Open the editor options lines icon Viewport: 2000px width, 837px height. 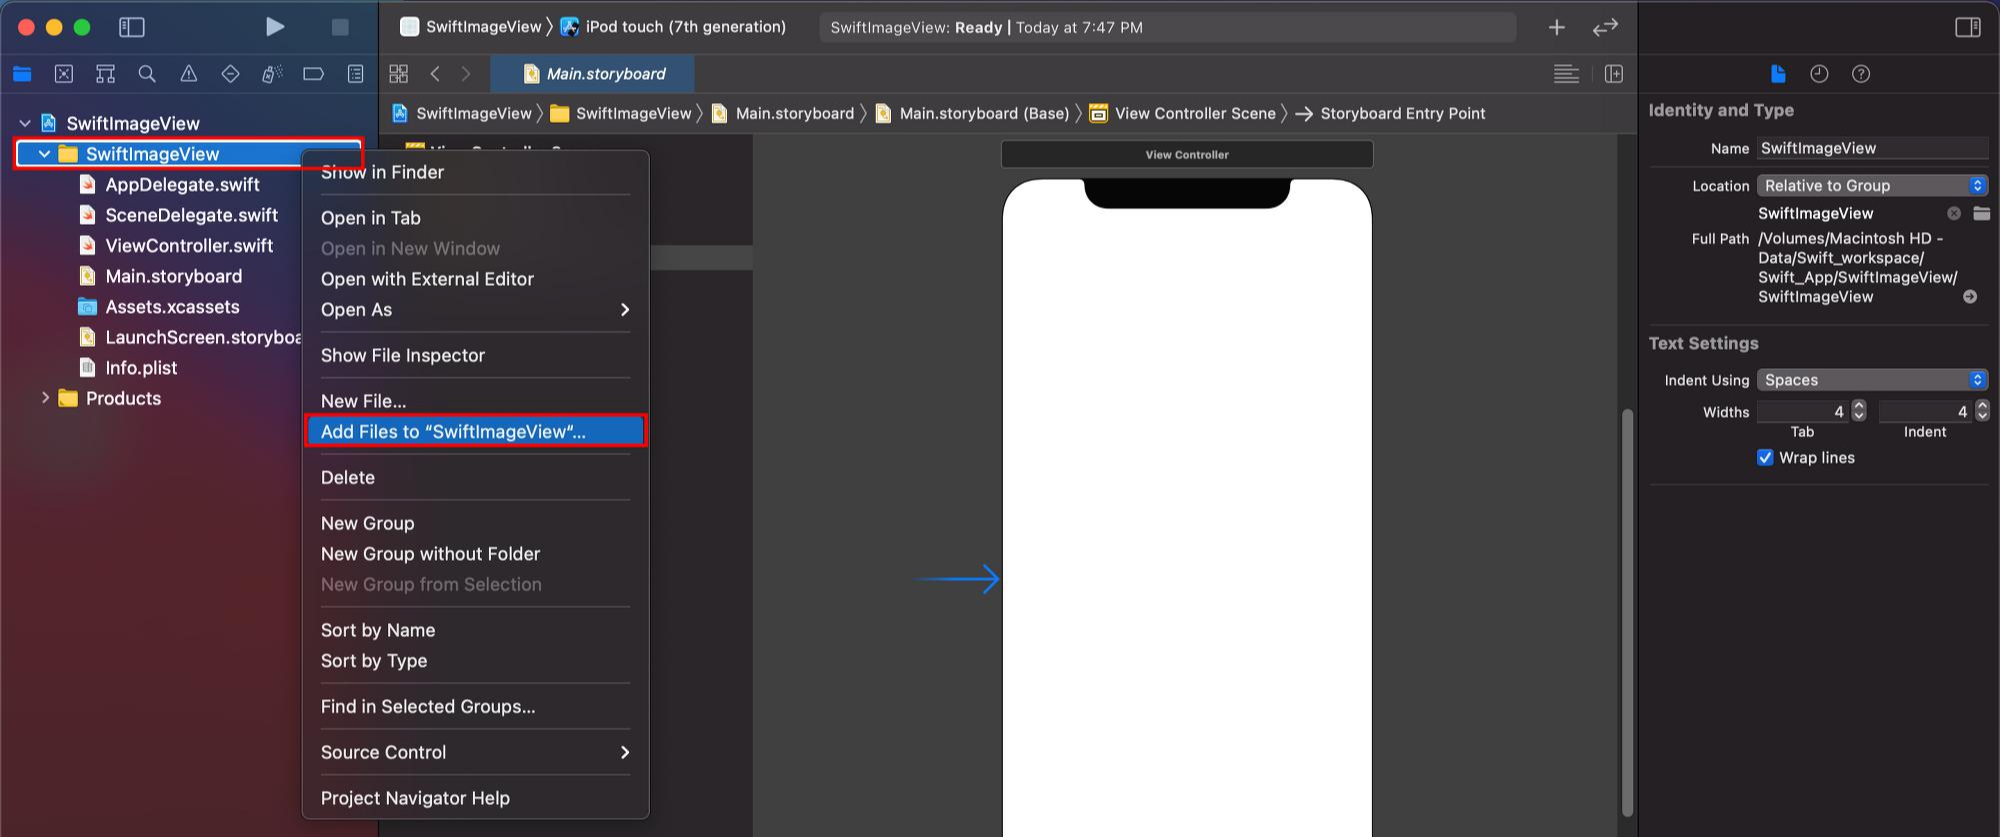(1567, 74)
